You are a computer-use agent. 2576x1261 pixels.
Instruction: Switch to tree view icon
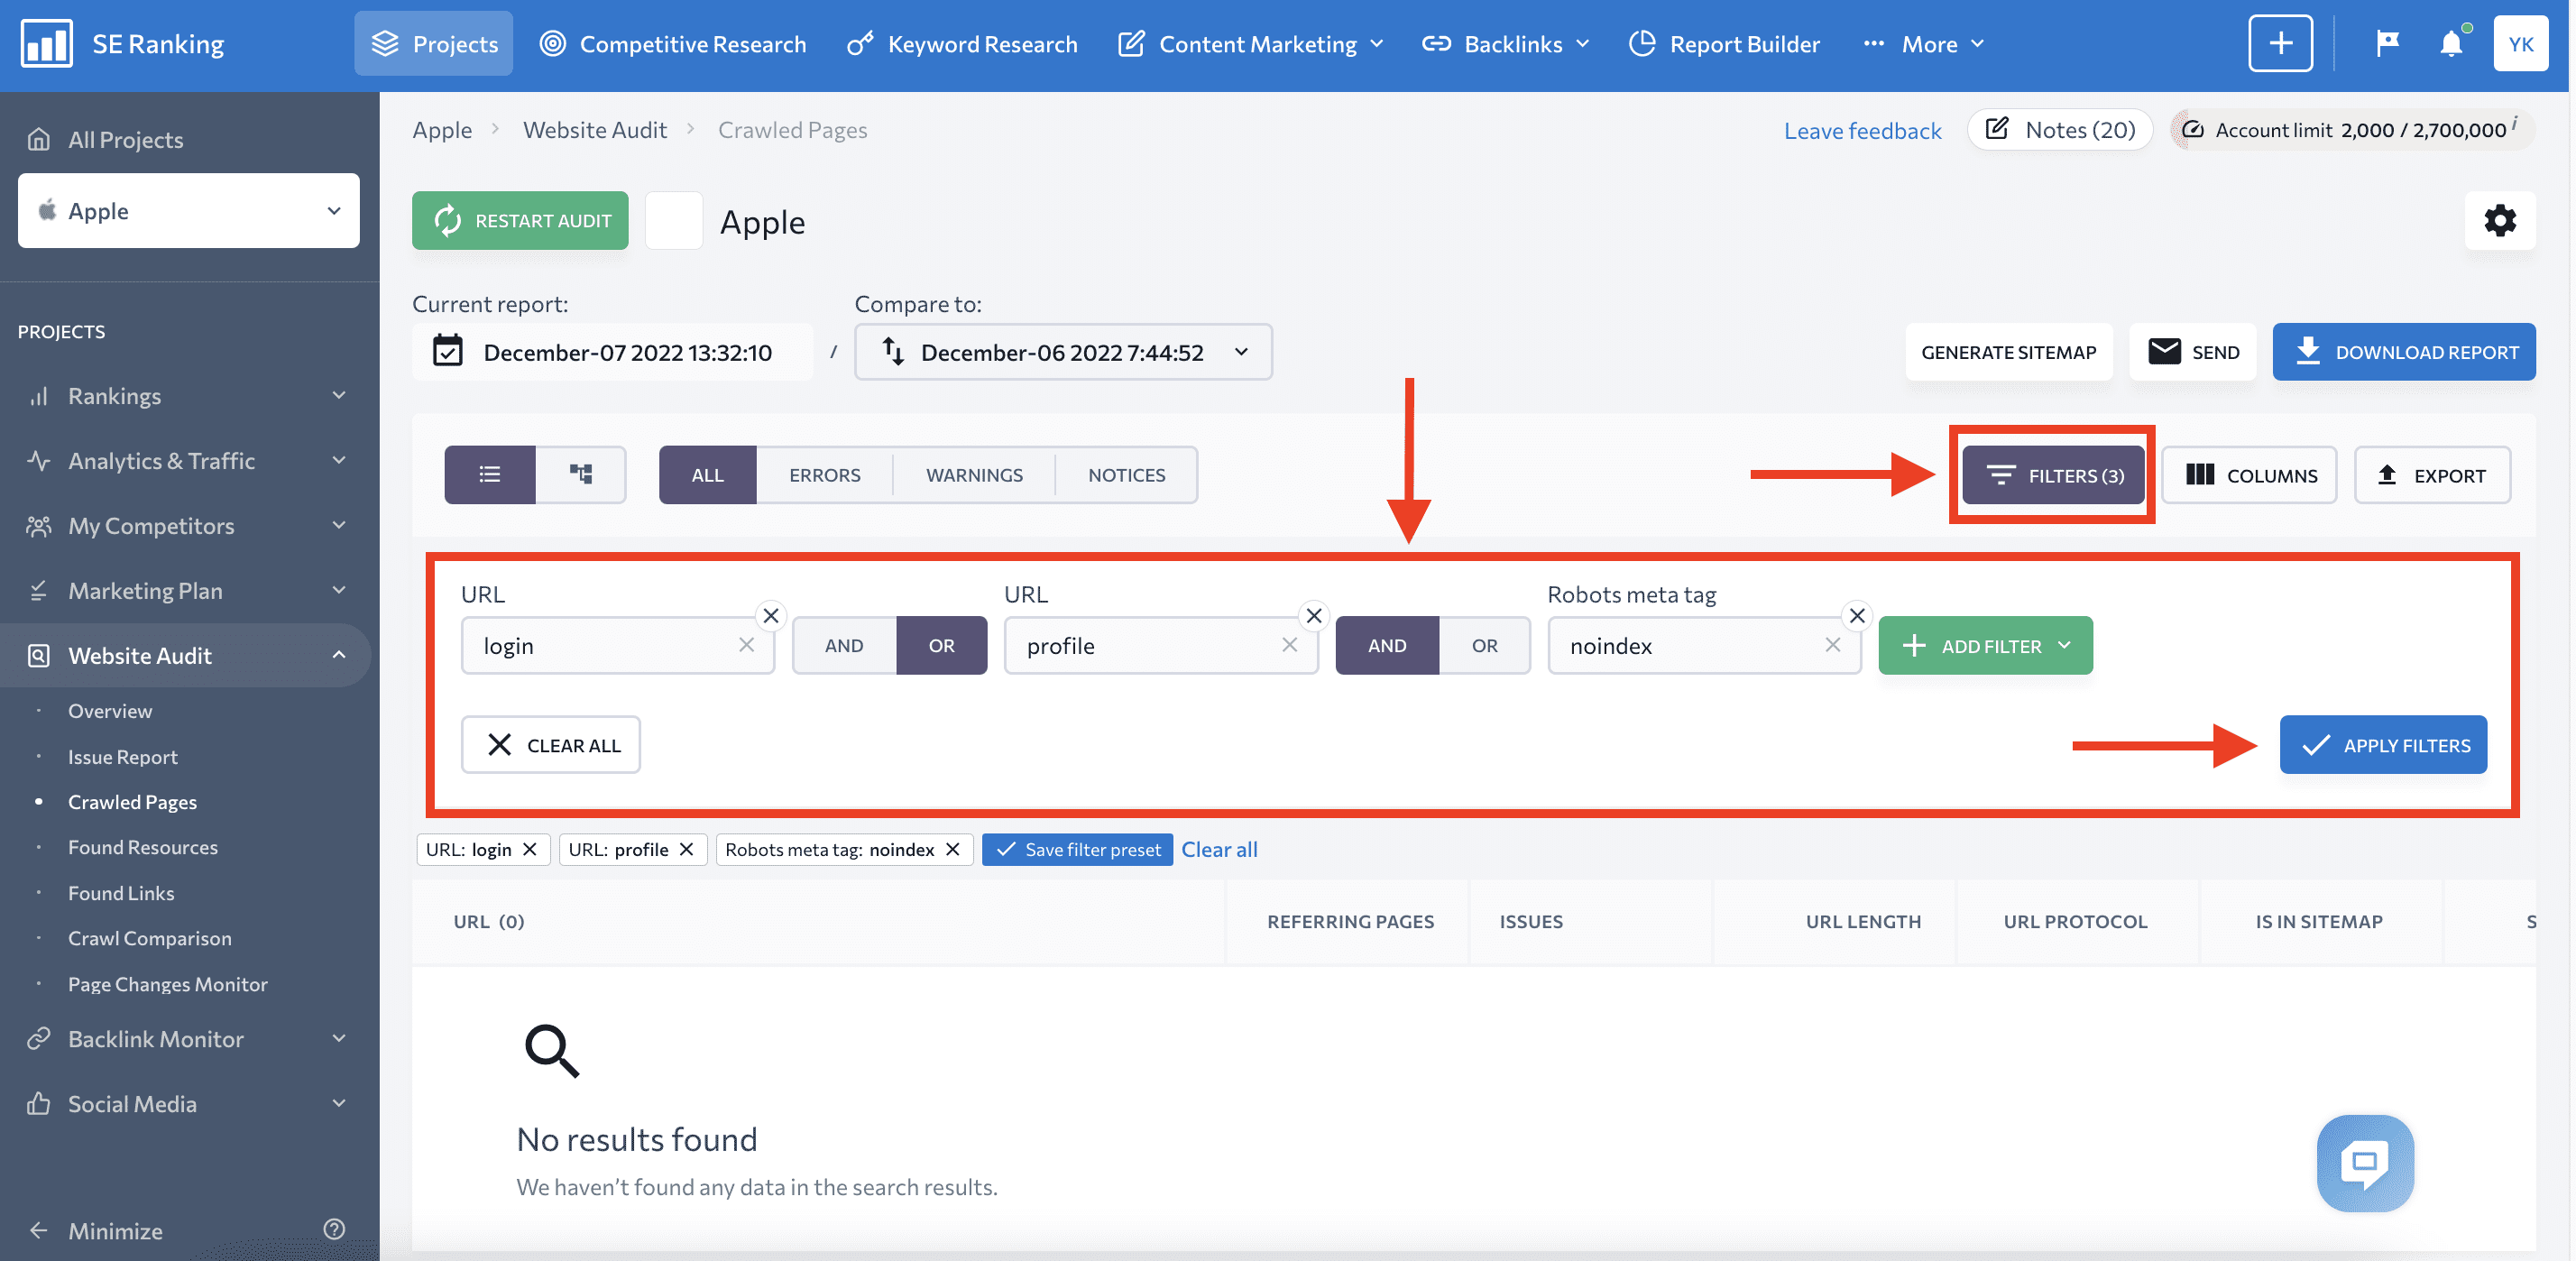(581, 475)
